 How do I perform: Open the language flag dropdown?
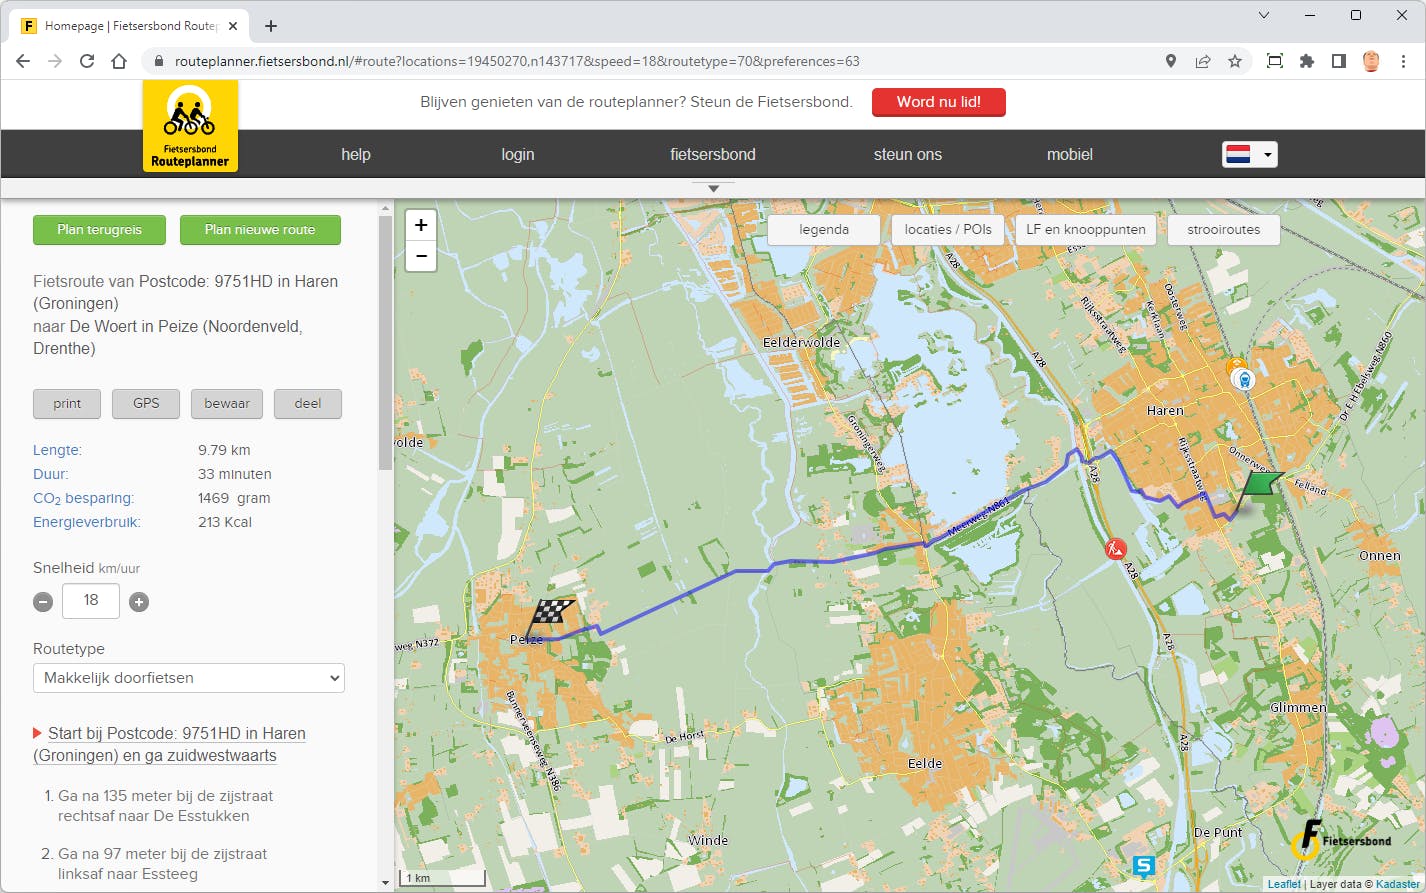(1249, 154)
